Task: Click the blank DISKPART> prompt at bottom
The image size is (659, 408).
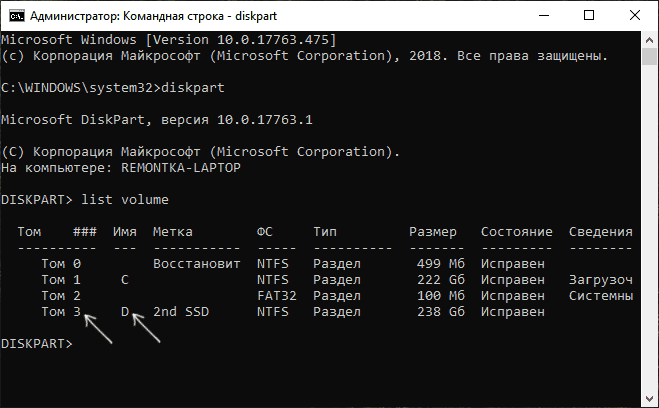Action: (36, 344)
